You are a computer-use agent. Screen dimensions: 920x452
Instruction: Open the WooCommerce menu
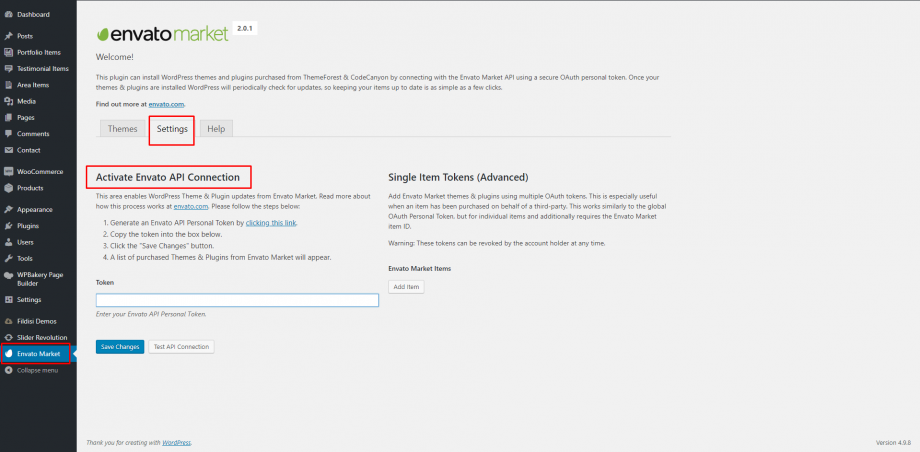(x=38, y=172)
